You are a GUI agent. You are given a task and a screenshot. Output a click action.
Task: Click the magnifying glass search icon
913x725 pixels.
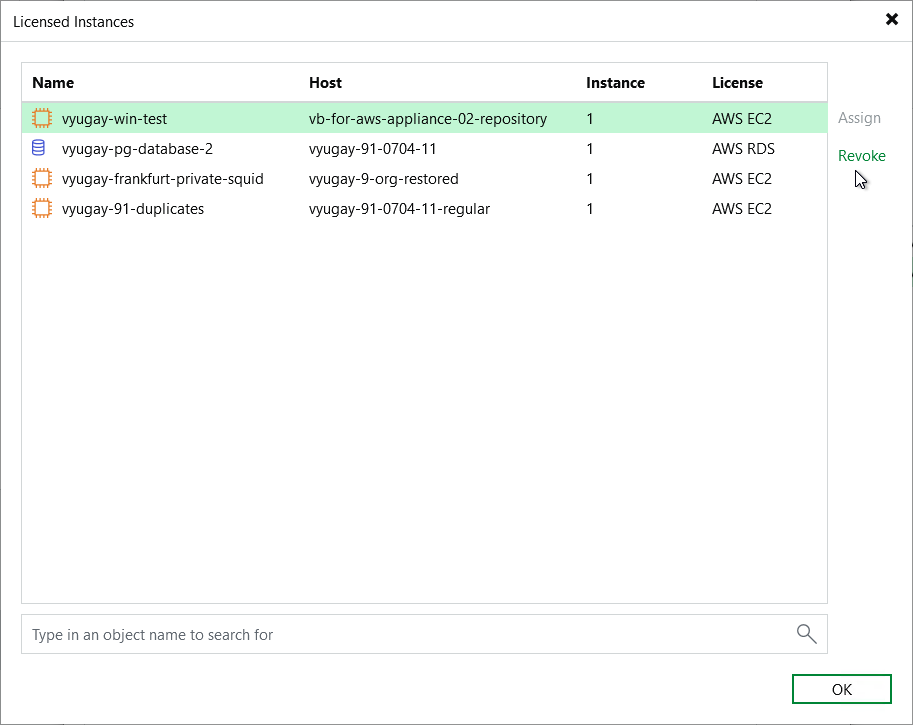806,634
